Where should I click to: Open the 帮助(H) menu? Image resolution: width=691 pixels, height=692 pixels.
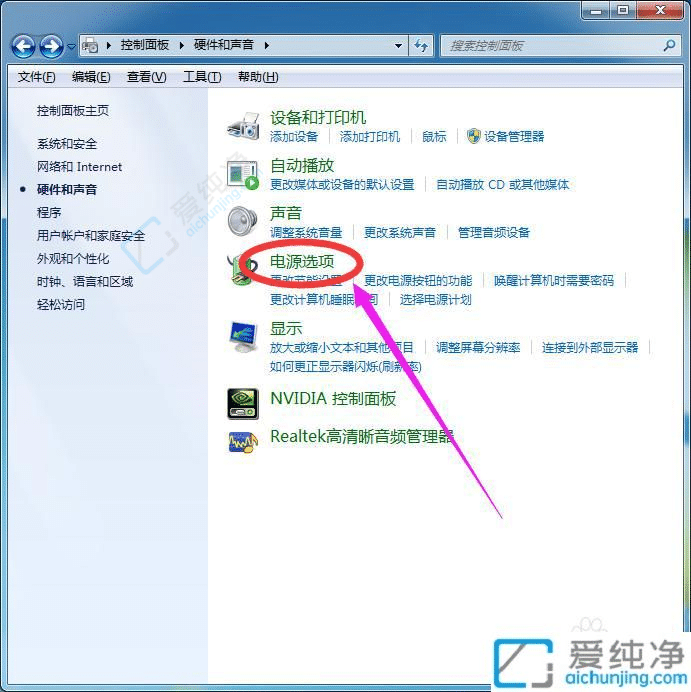[x=258, y=77]
